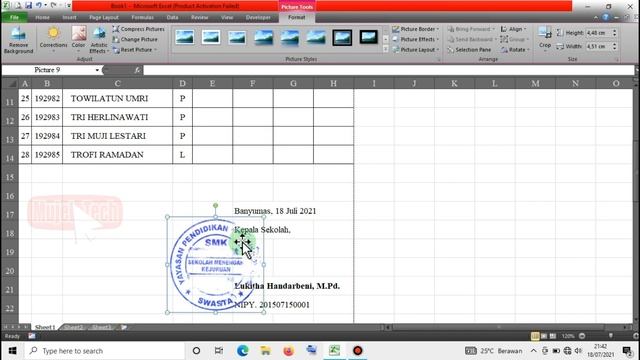Viewport: 640px width, 360px height.
Task: Open picture Color options
Action: (x=79, y=40)
